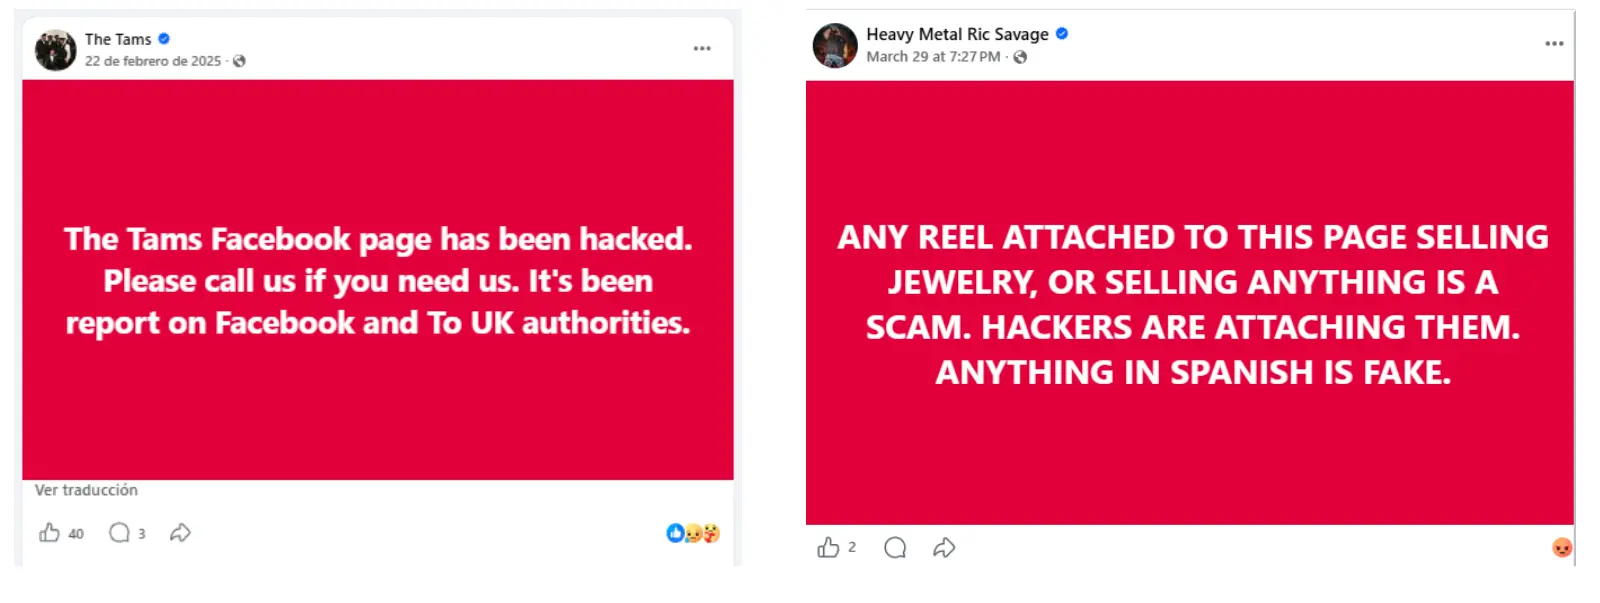View reaction emojis on The Tams post

693,533
